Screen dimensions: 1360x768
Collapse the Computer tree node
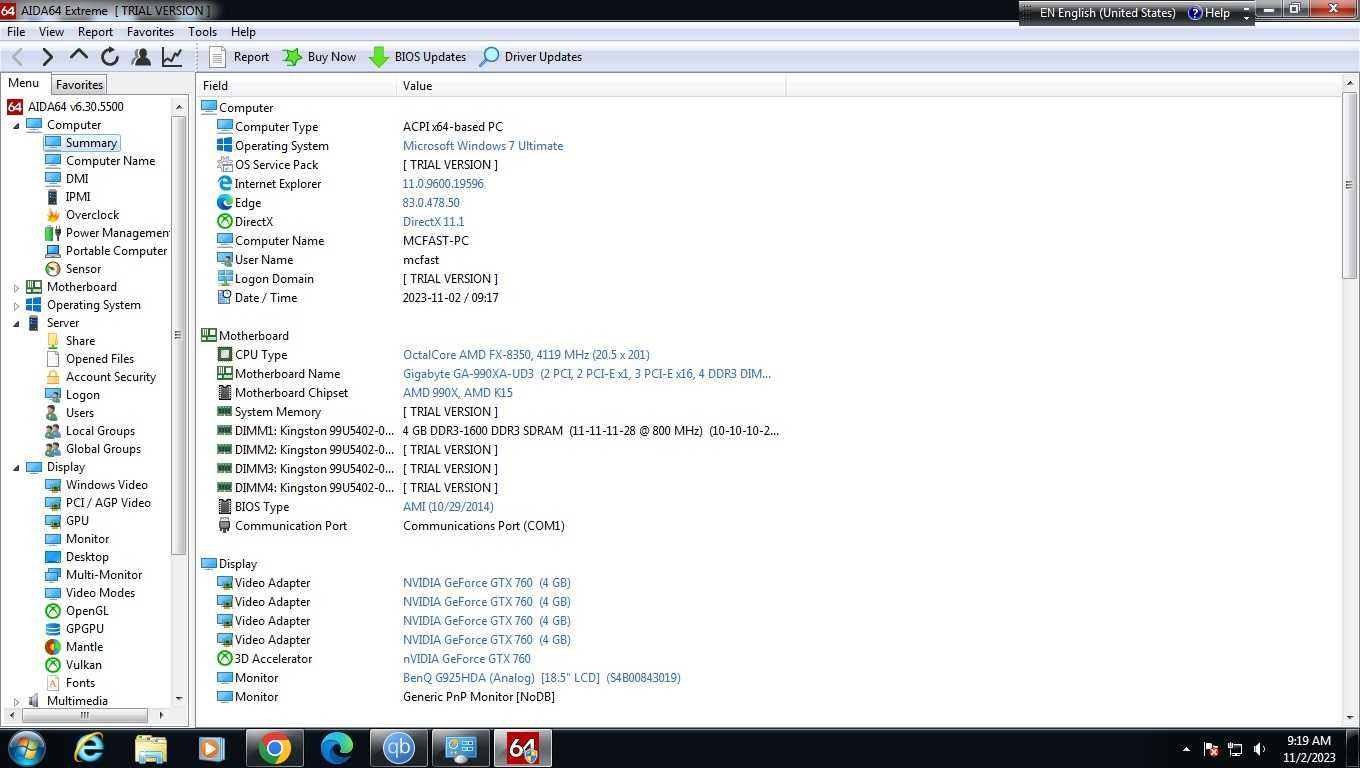(x=16, y=126)
